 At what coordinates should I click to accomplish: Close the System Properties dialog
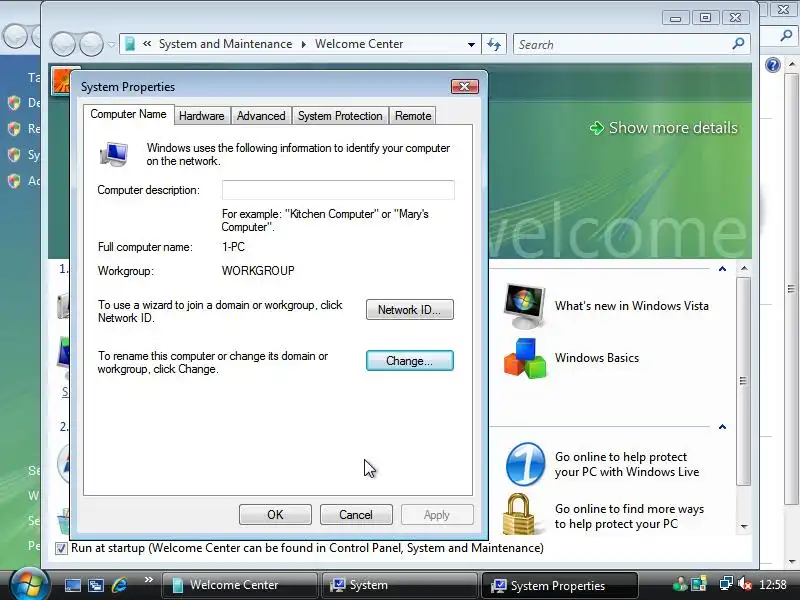click(465, 86)
